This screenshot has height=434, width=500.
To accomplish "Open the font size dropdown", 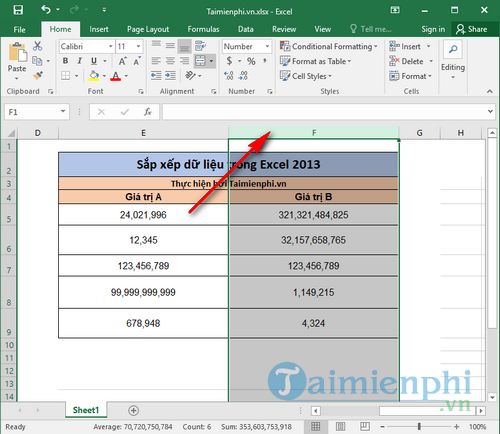I will (138, 46).
